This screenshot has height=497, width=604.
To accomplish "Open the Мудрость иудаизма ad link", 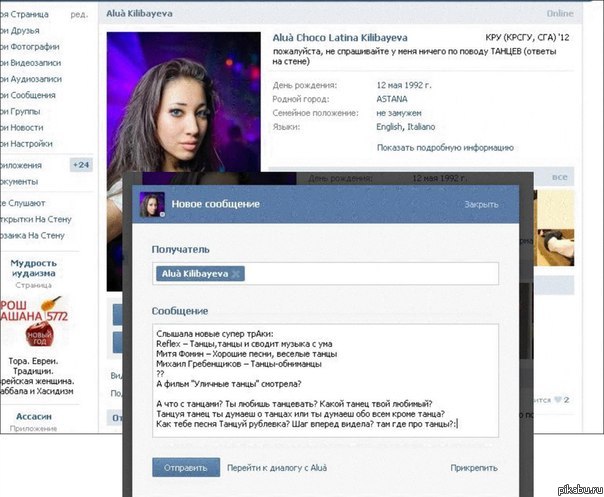I will click(x=34, y=268).
